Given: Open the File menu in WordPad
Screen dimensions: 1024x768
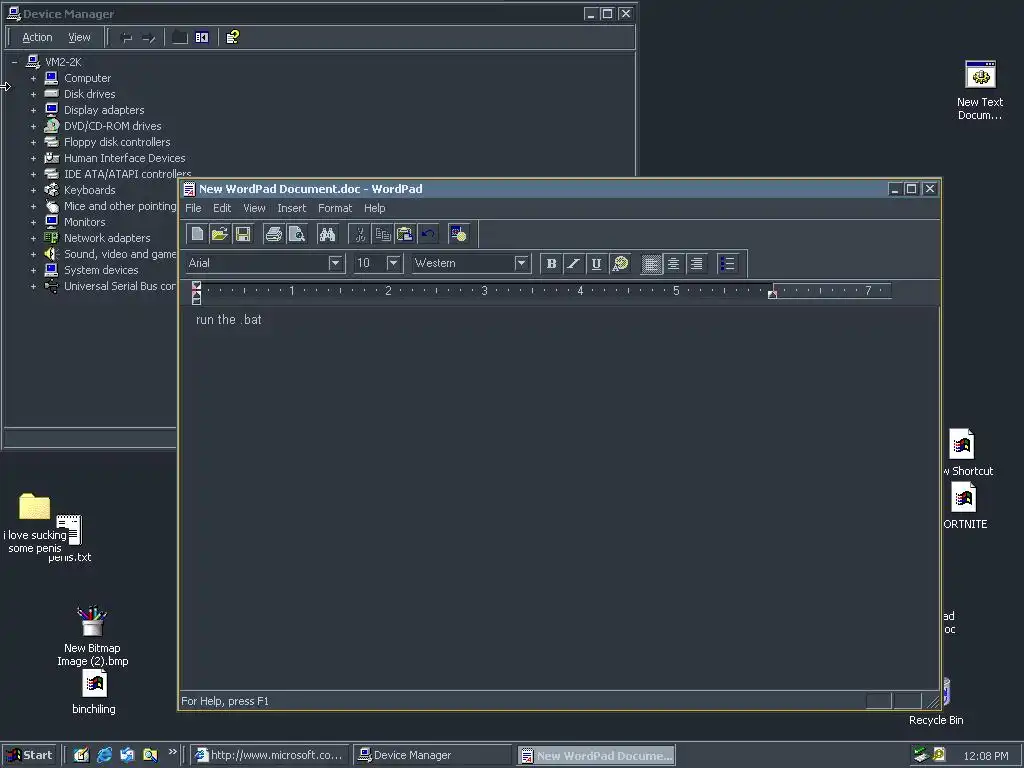Looking at the screenshot, I should coord(193,208).
